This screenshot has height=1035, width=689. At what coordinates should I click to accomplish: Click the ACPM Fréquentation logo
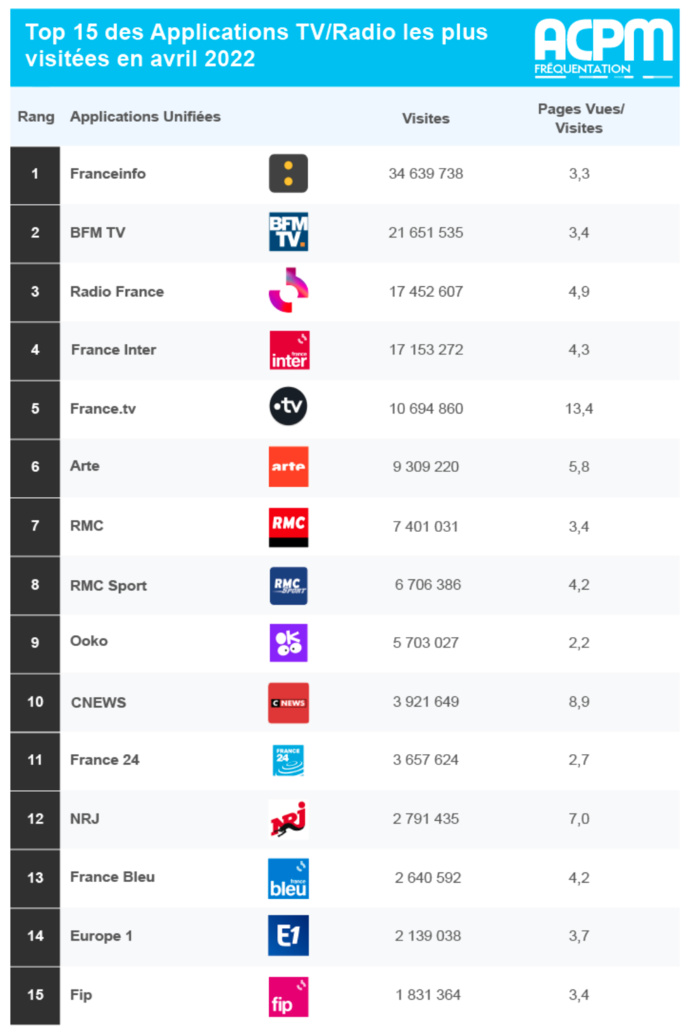point(603,47)
